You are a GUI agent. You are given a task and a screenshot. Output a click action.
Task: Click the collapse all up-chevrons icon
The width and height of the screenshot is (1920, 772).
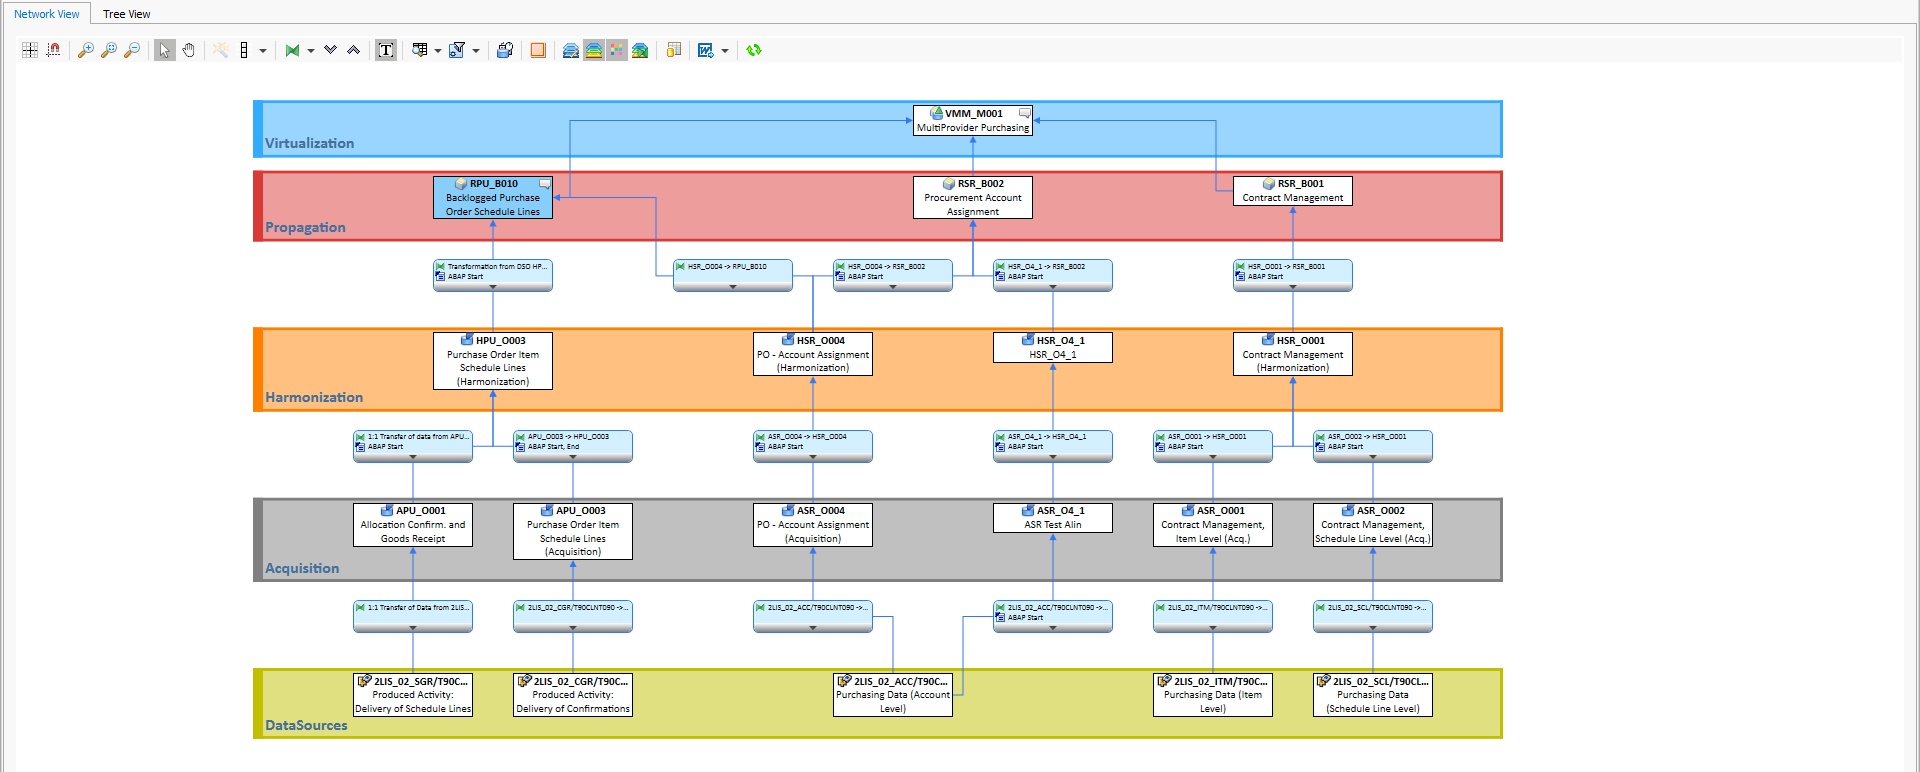tap(353, 50)
